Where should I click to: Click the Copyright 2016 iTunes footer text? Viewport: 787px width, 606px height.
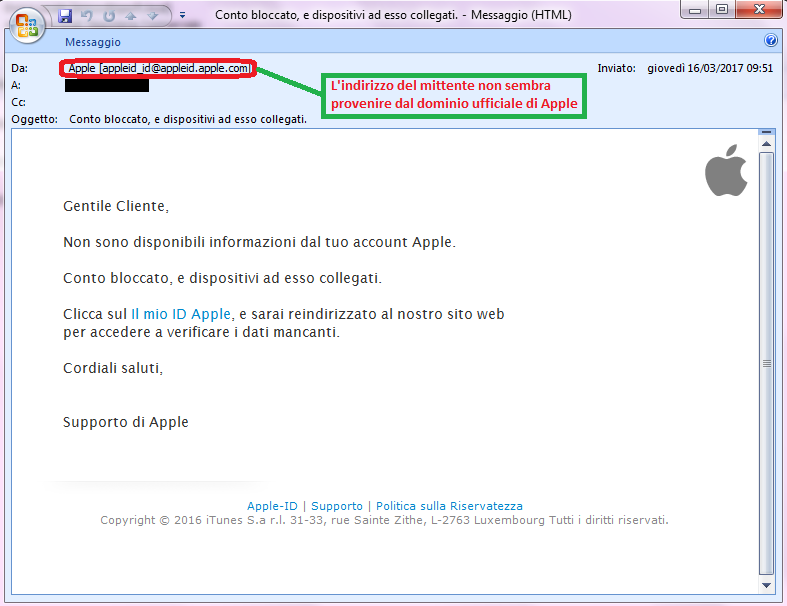pos(384,520)
